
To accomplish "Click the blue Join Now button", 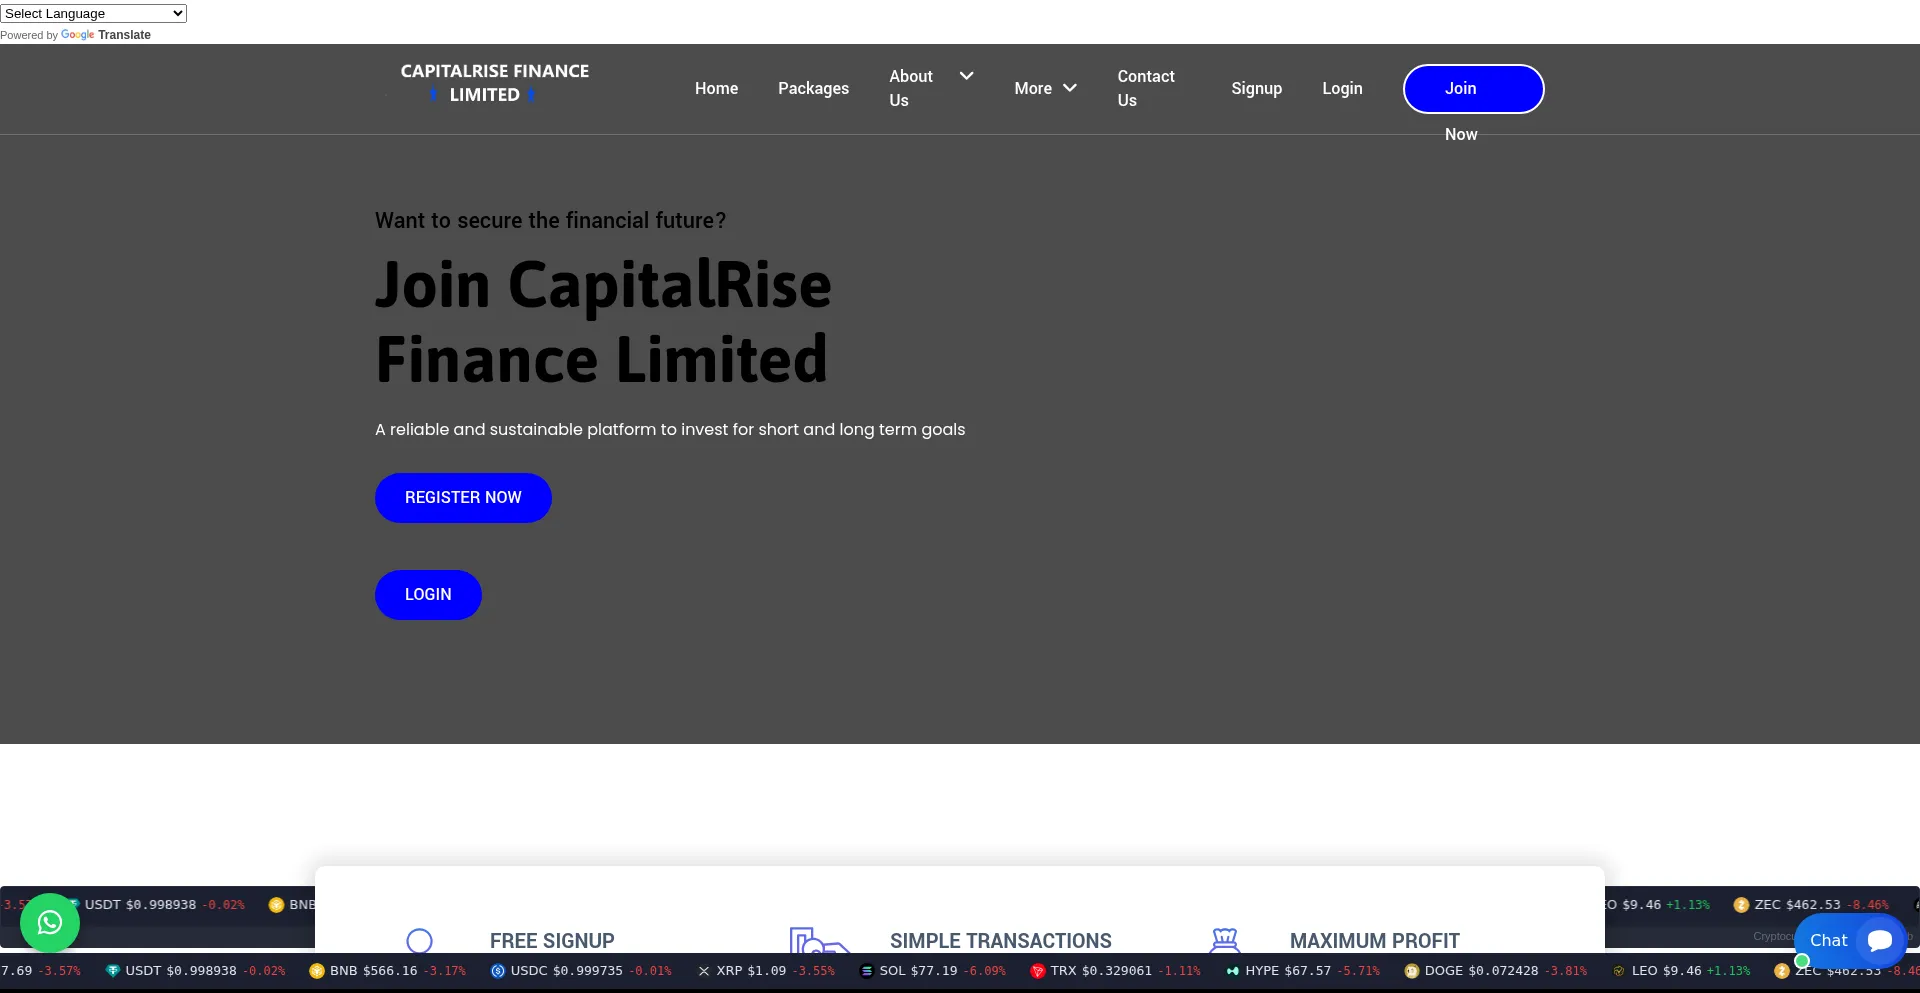I will pyautogui.click(x=1473, y=89).
